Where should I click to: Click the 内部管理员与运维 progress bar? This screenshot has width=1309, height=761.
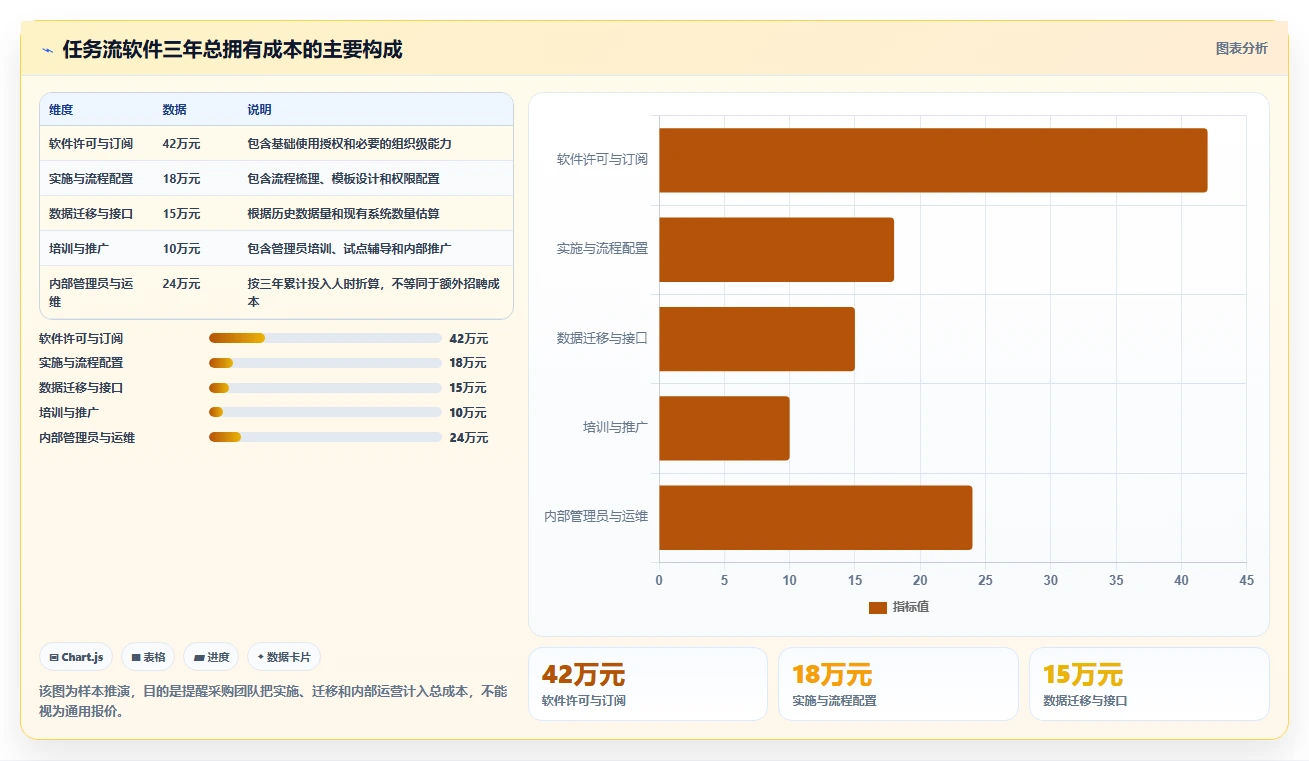325,437
